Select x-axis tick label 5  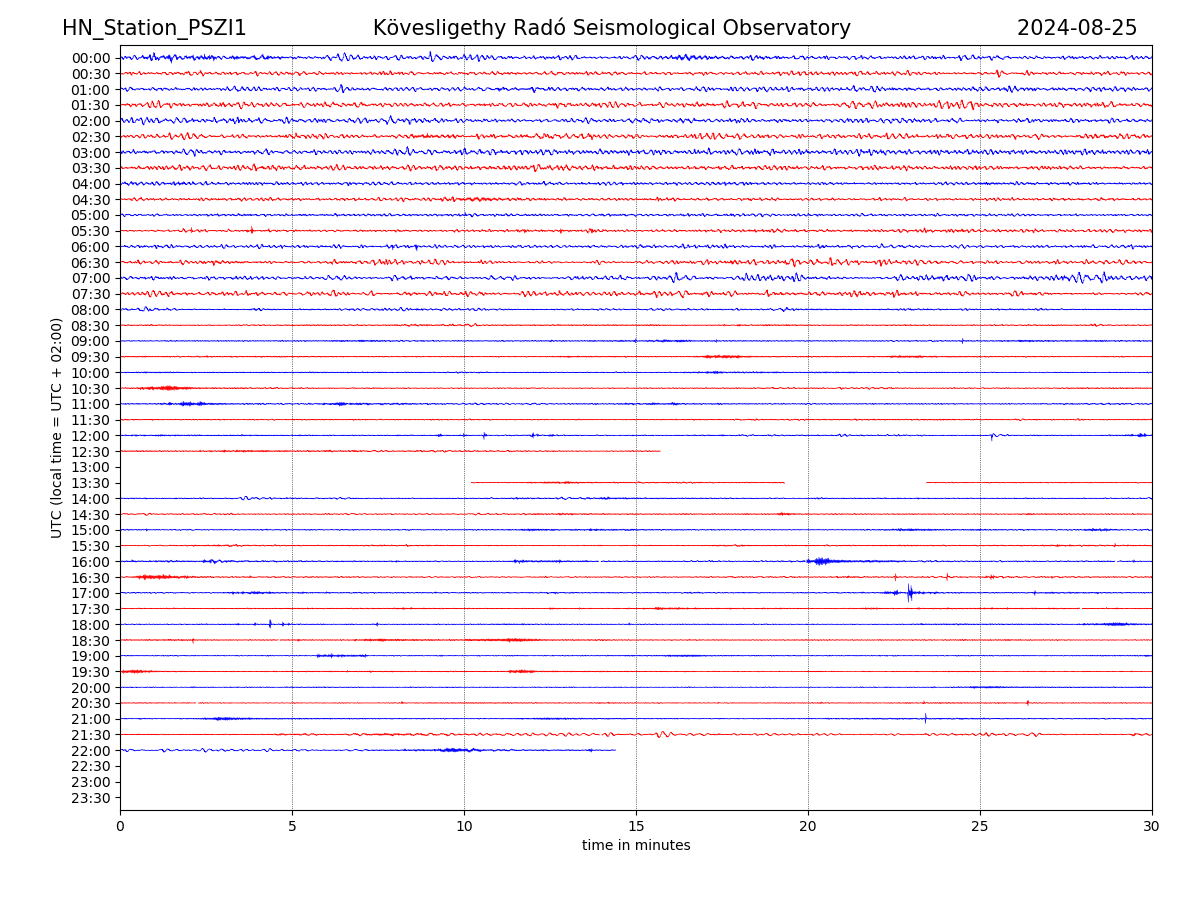point(292,826)
